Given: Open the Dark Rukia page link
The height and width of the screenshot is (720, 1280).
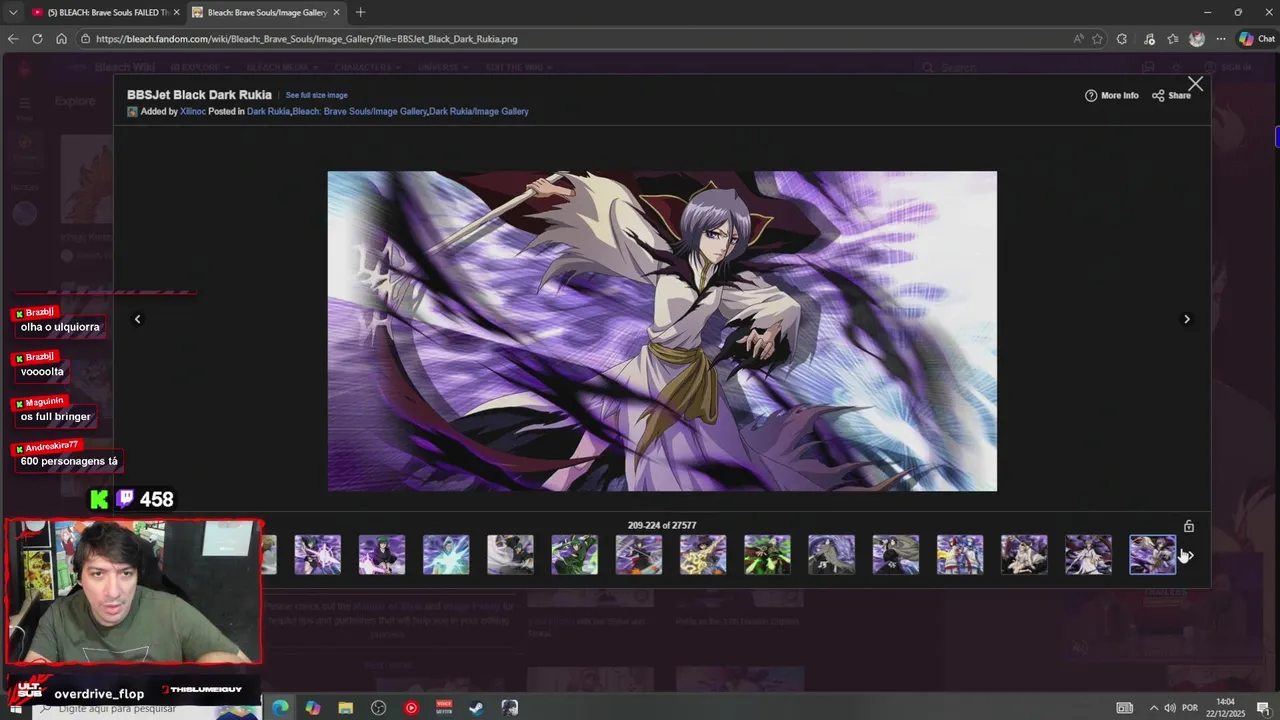Looking at the screenshot, I should [268, 111].
